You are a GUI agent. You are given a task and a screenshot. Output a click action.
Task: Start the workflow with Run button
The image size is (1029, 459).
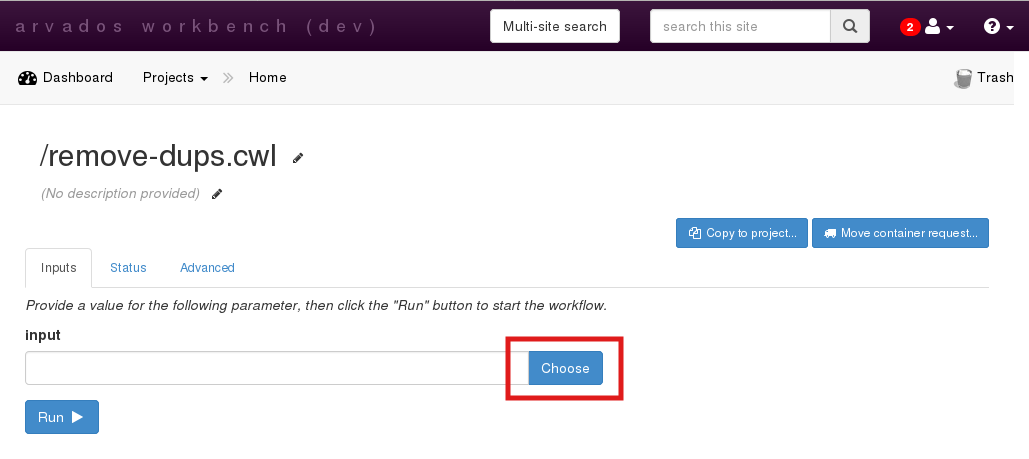point(62,417)
